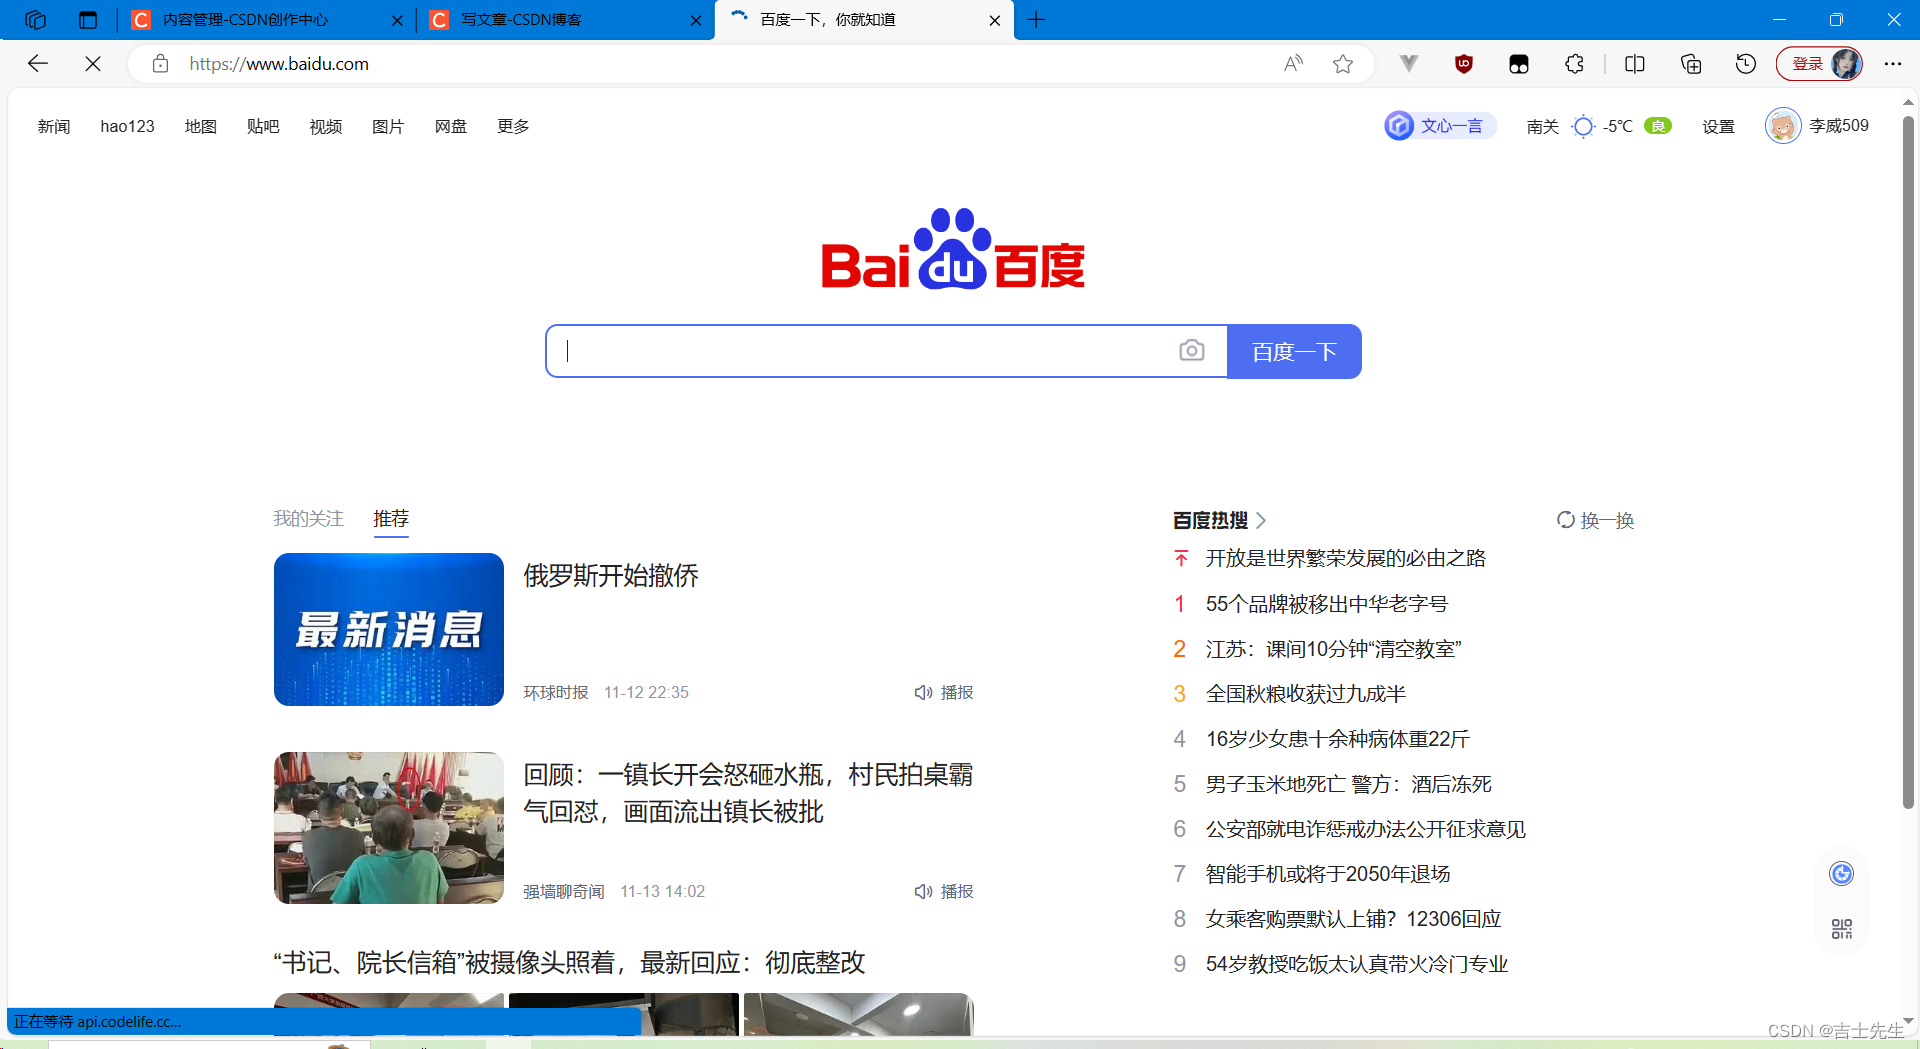
Task: Expand the 更多 menu
Action: pos(513,126)
